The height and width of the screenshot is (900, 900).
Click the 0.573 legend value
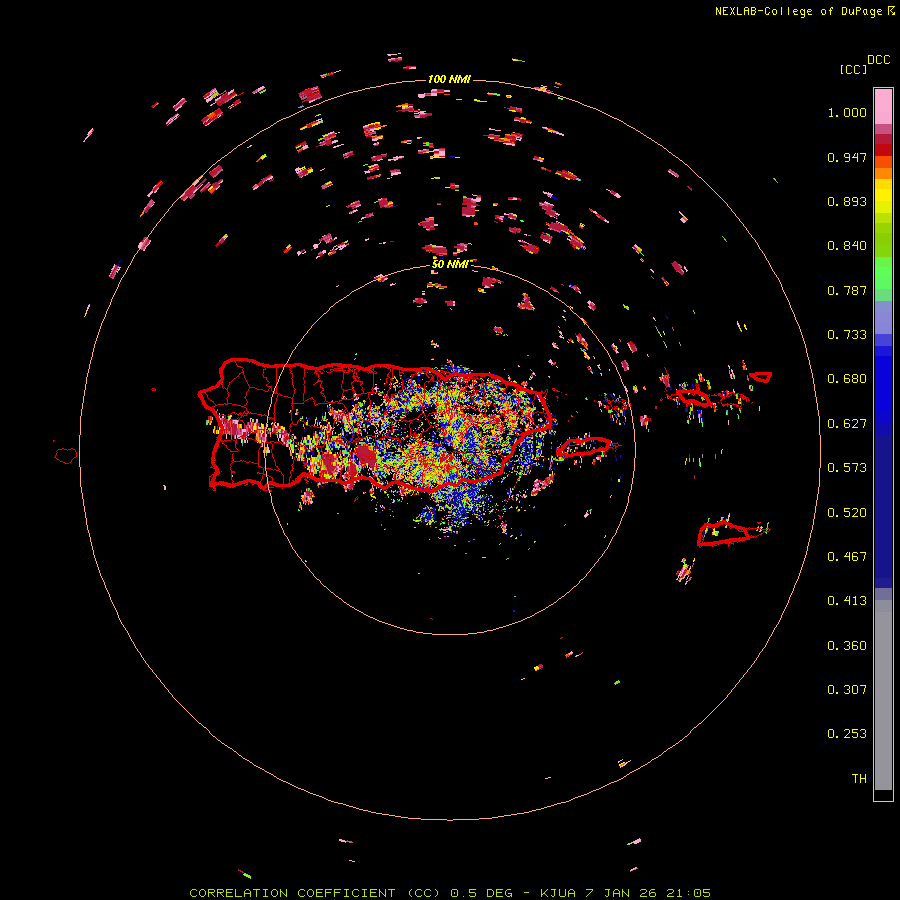tap(847, 468)
